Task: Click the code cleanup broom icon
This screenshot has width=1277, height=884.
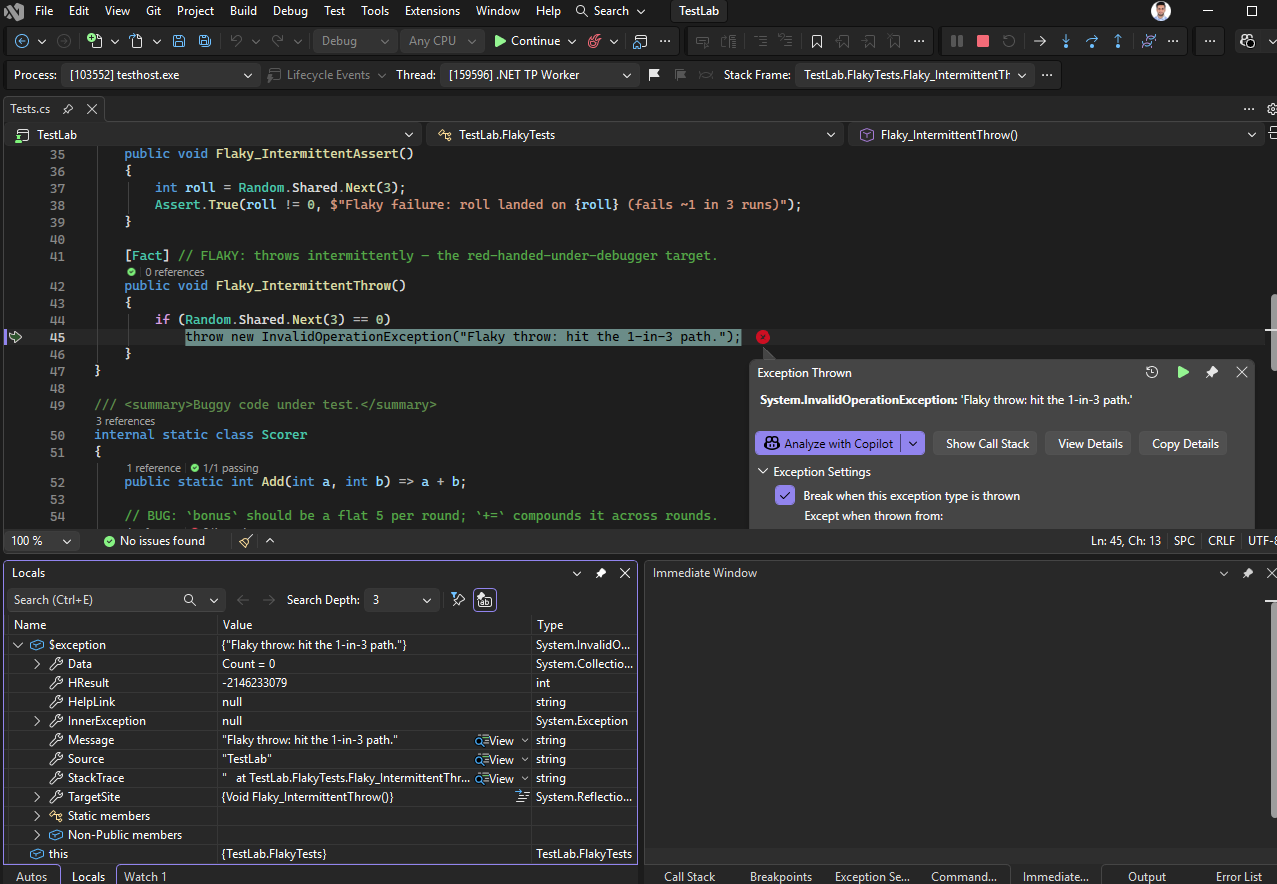Action: (246, 541)
